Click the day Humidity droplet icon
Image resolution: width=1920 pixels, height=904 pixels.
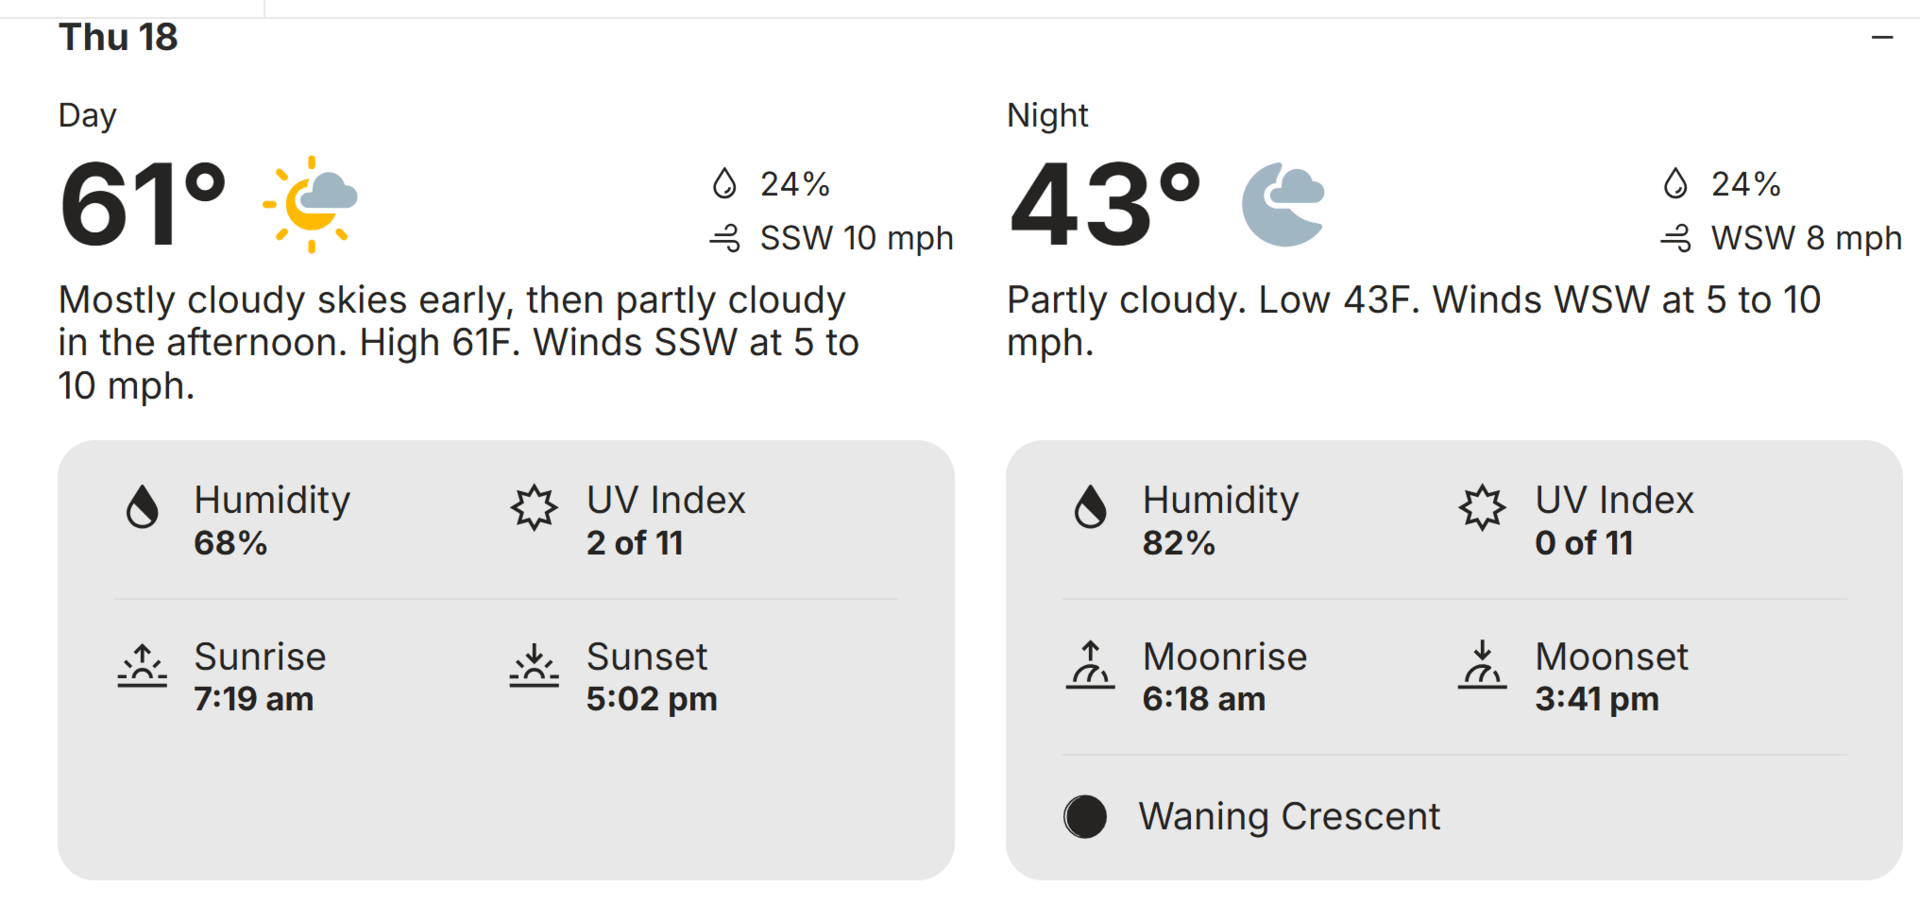point(142,506)
